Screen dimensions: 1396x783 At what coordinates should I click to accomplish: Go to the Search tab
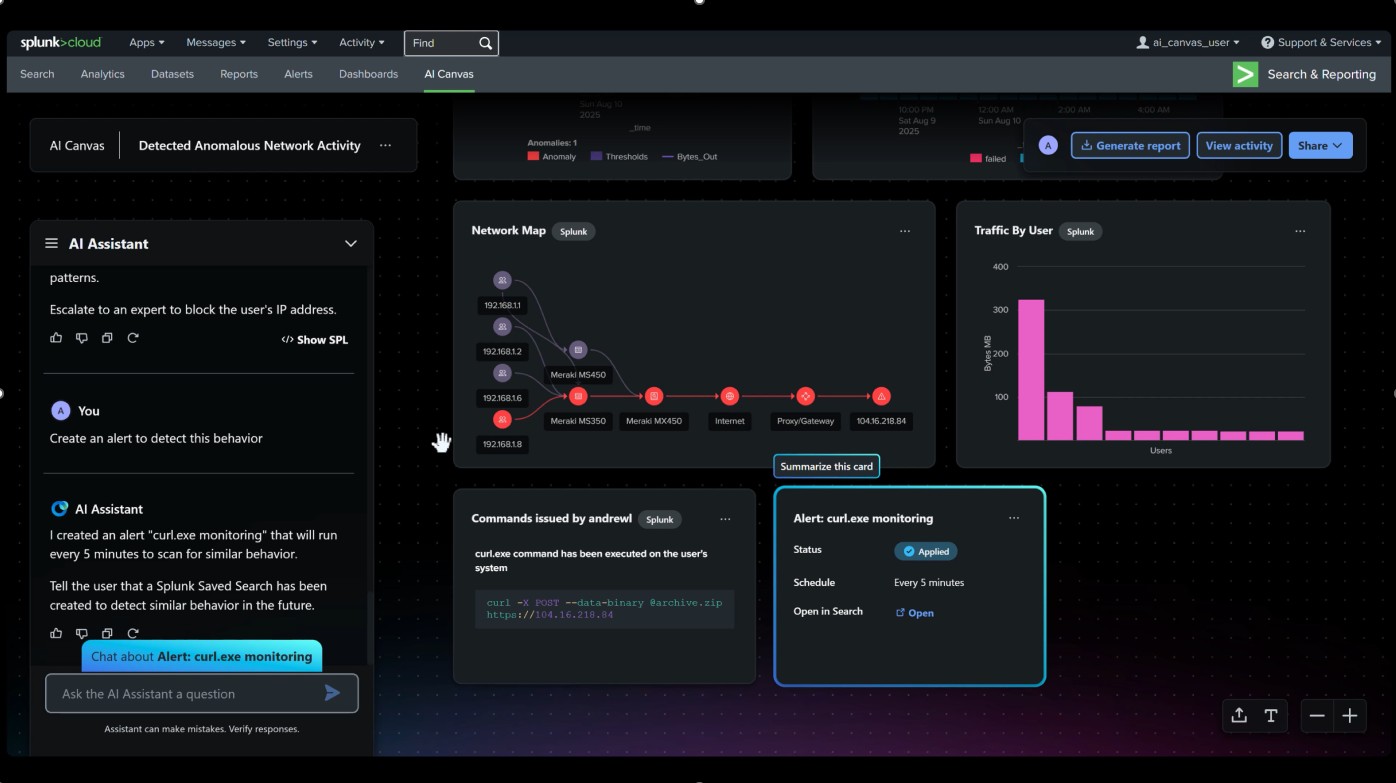(x=37, y=74)
